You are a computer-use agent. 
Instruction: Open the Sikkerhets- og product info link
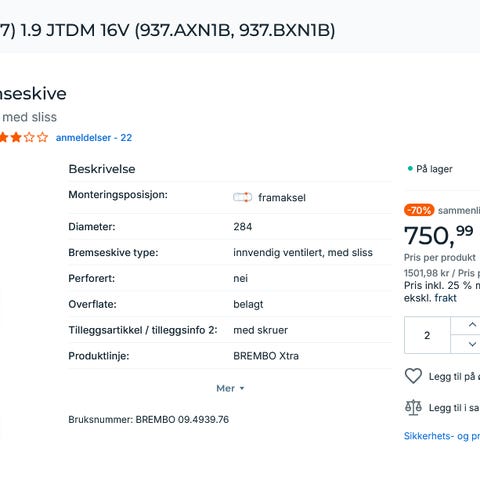click(x=442, y=436)
